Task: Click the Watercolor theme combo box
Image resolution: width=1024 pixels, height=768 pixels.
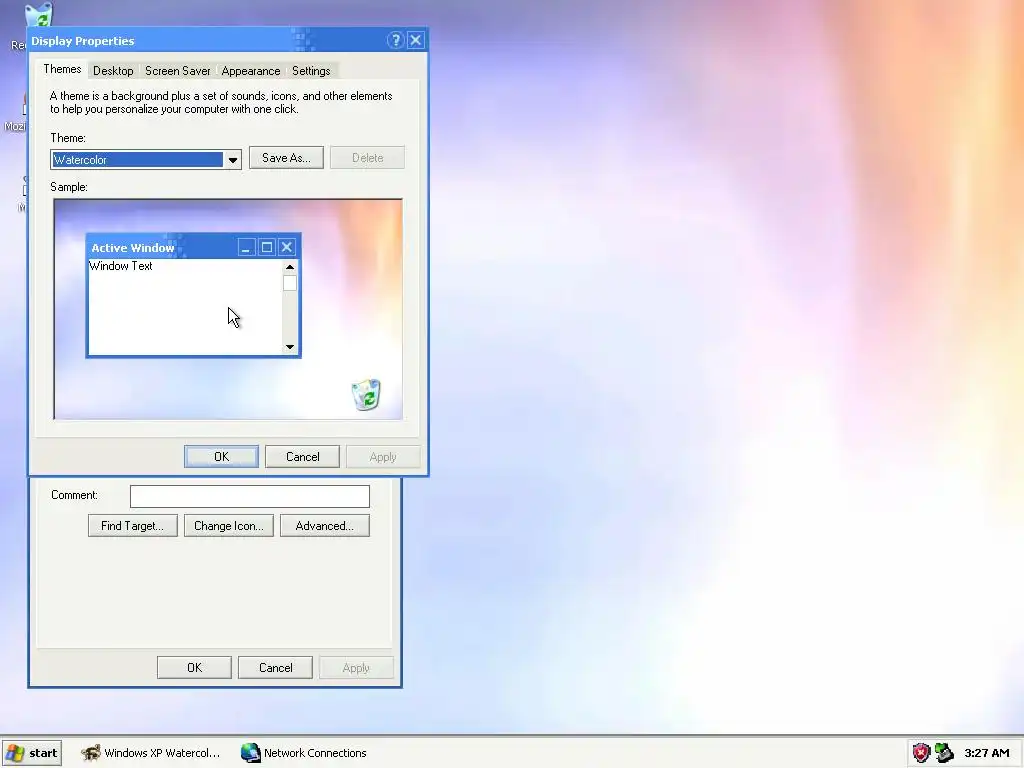Action: coord(146,160)
